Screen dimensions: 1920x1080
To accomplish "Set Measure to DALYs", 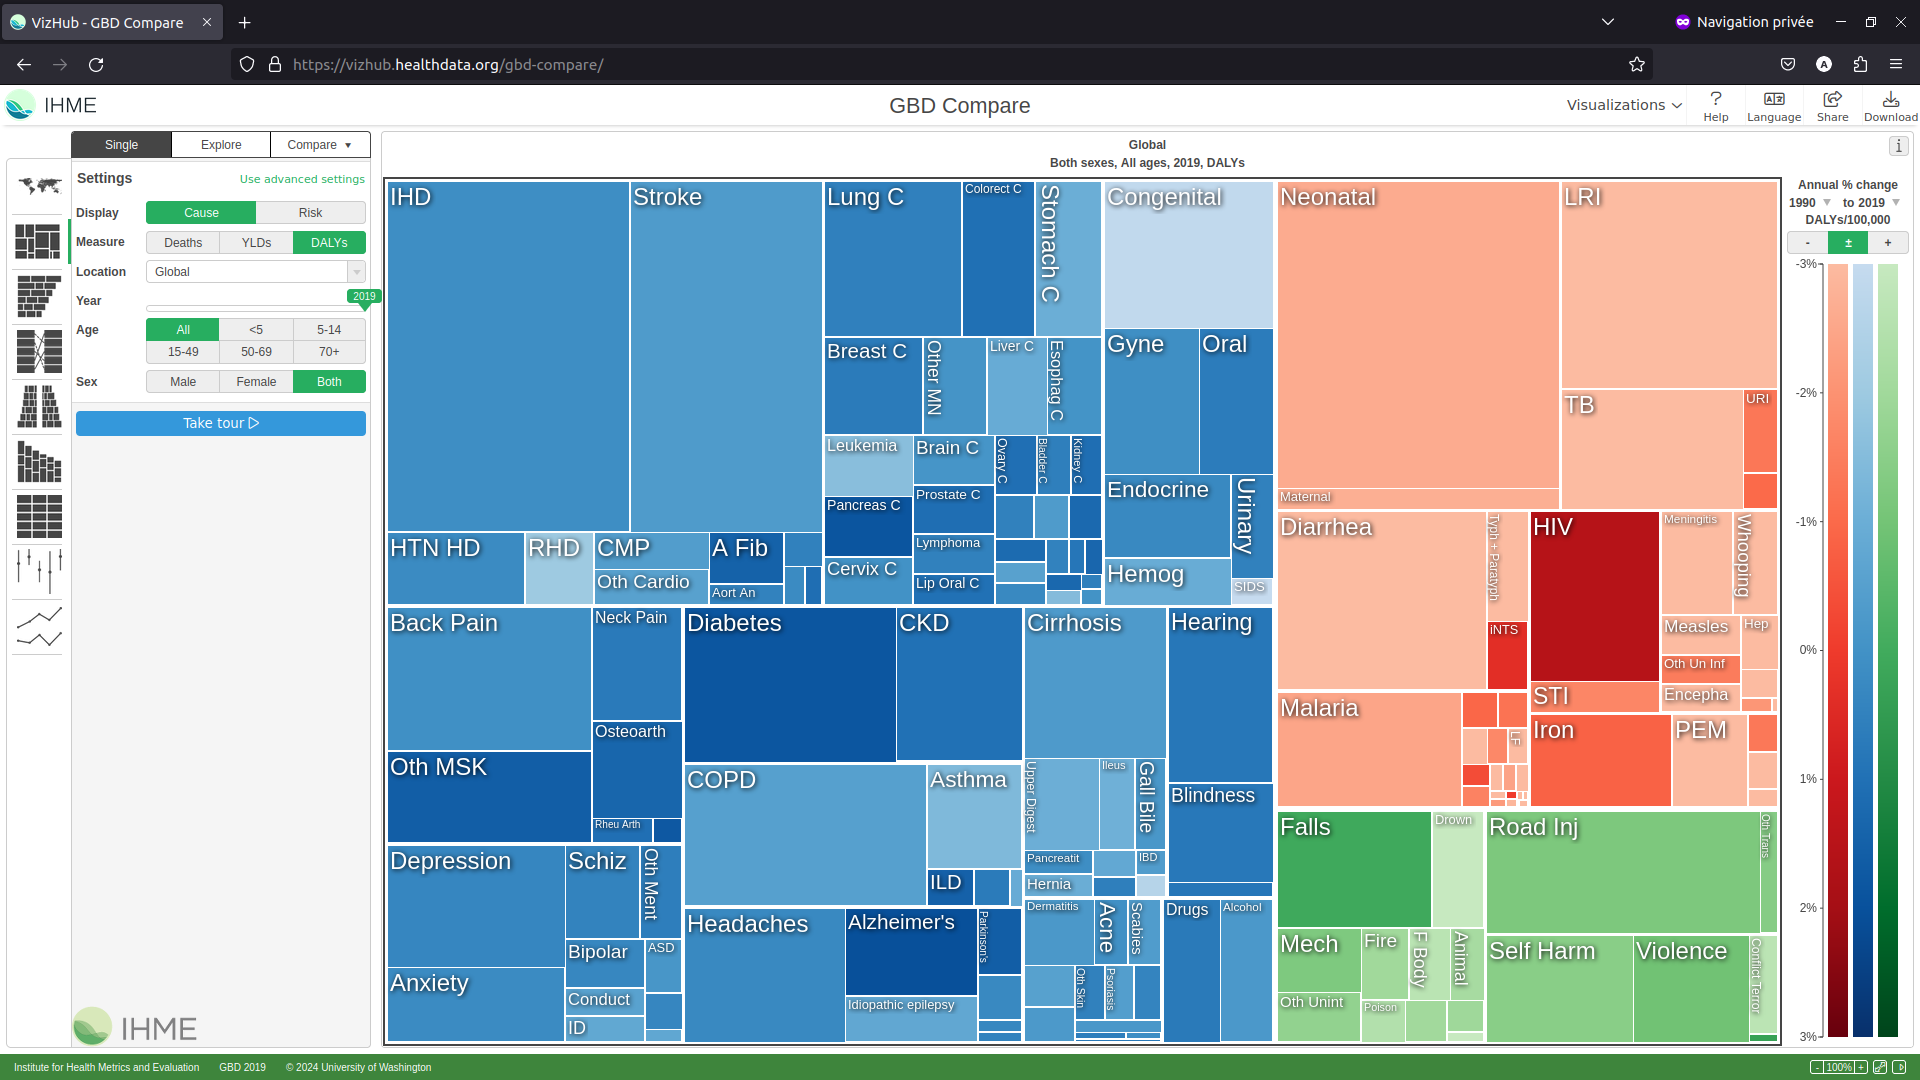I will click(x=329, y=243).
